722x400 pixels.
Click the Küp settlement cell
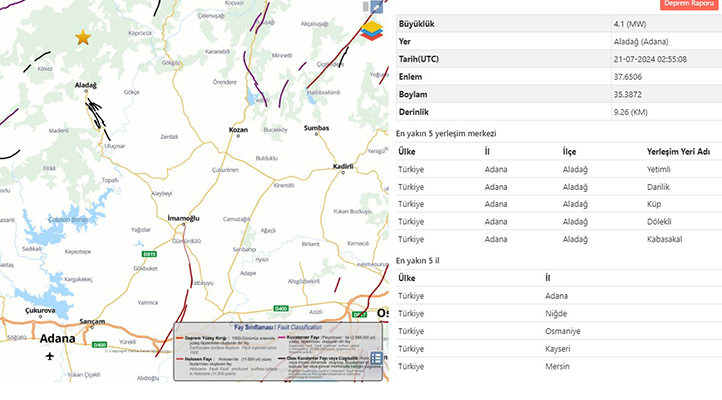(654, 204)
